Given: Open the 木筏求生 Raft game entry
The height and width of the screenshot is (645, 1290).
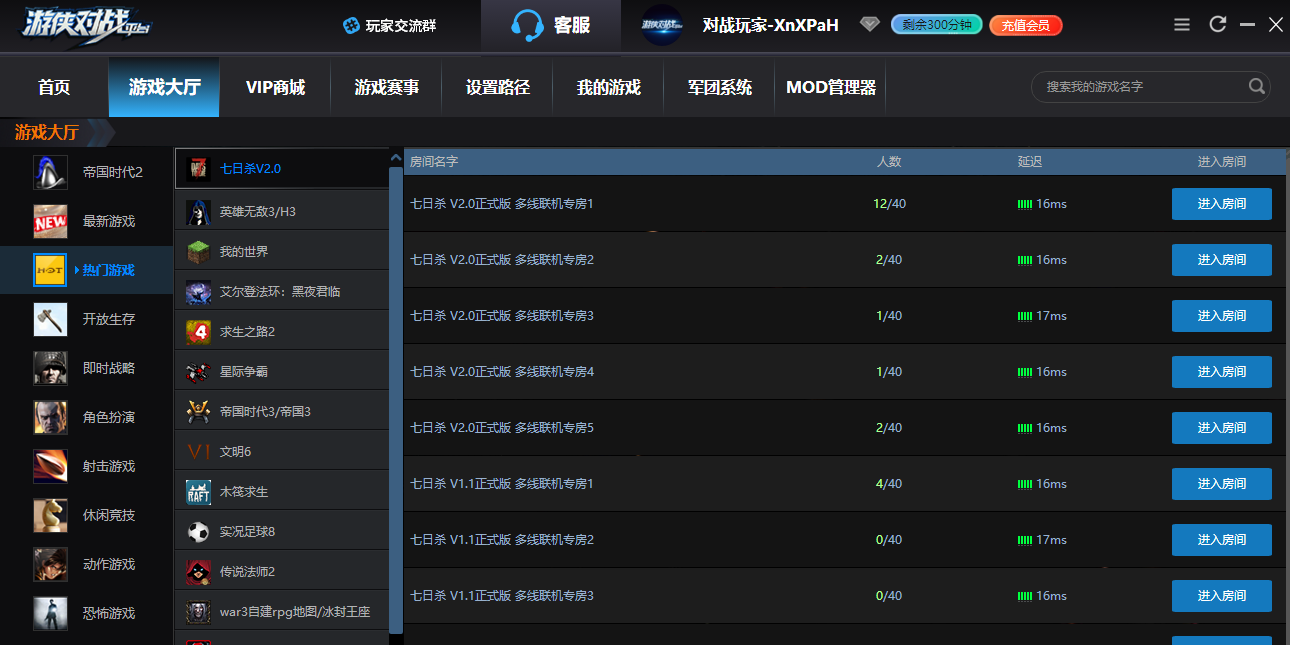Looking at the screenshot, I should click(282, 492).
